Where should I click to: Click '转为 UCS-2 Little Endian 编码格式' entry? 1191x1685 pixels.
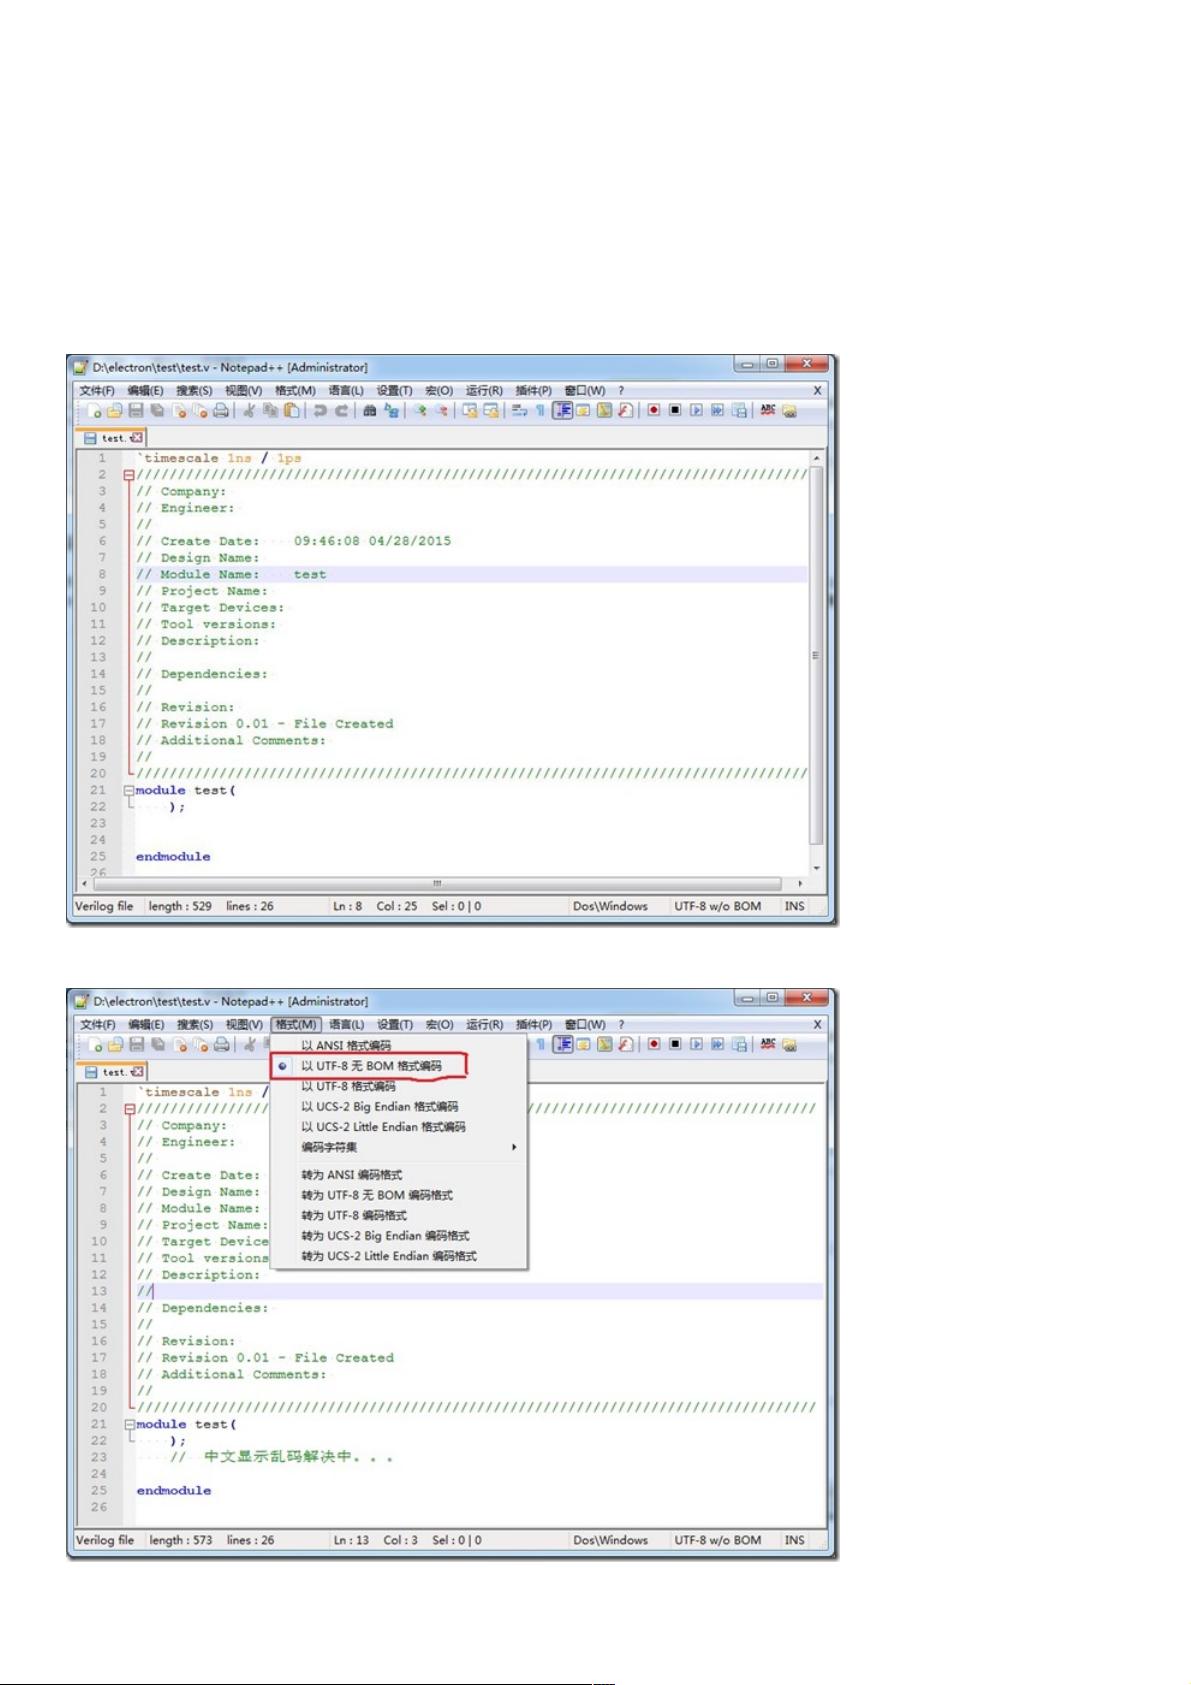[x=389, y=1256]
